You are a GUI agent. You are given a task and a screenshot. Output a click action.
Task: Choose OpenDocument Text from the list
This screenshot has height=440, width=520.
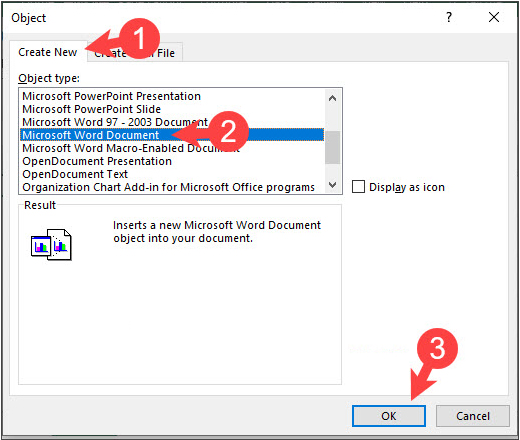172,174
